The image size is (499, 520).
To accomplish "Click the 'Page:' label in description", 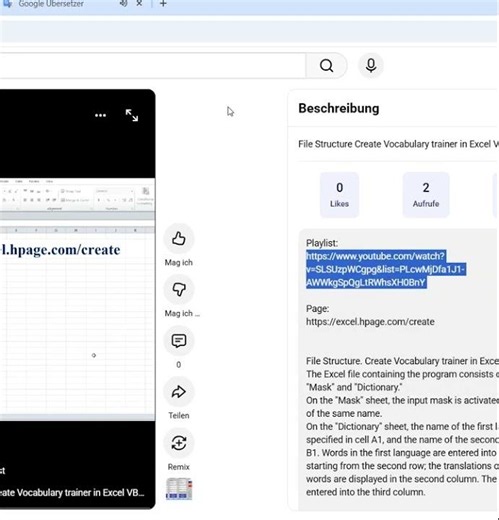I will pyautogui.click(x=317, y=309).
